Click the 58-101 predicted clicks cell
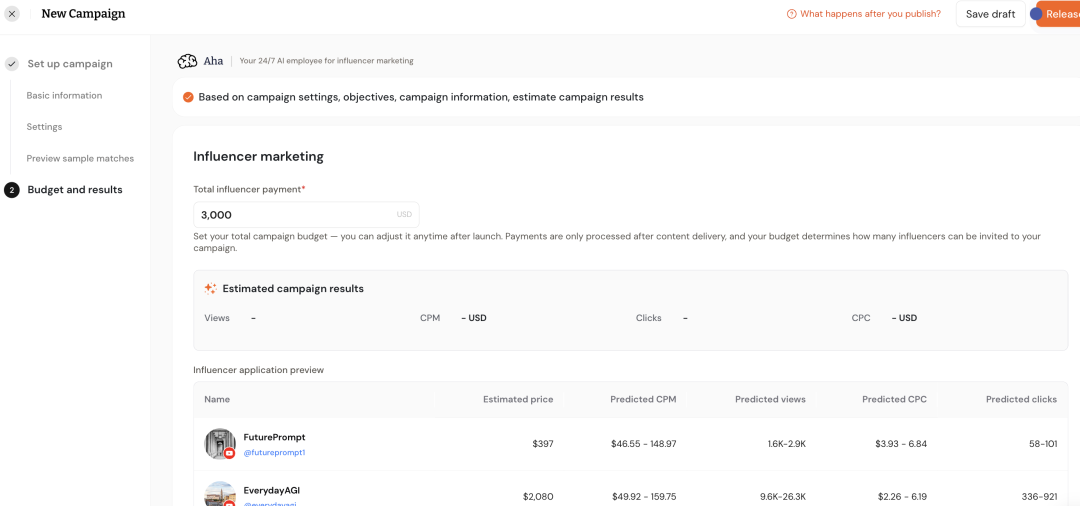Viewport: 1080px width, 506px height. tap(1043, 444)
